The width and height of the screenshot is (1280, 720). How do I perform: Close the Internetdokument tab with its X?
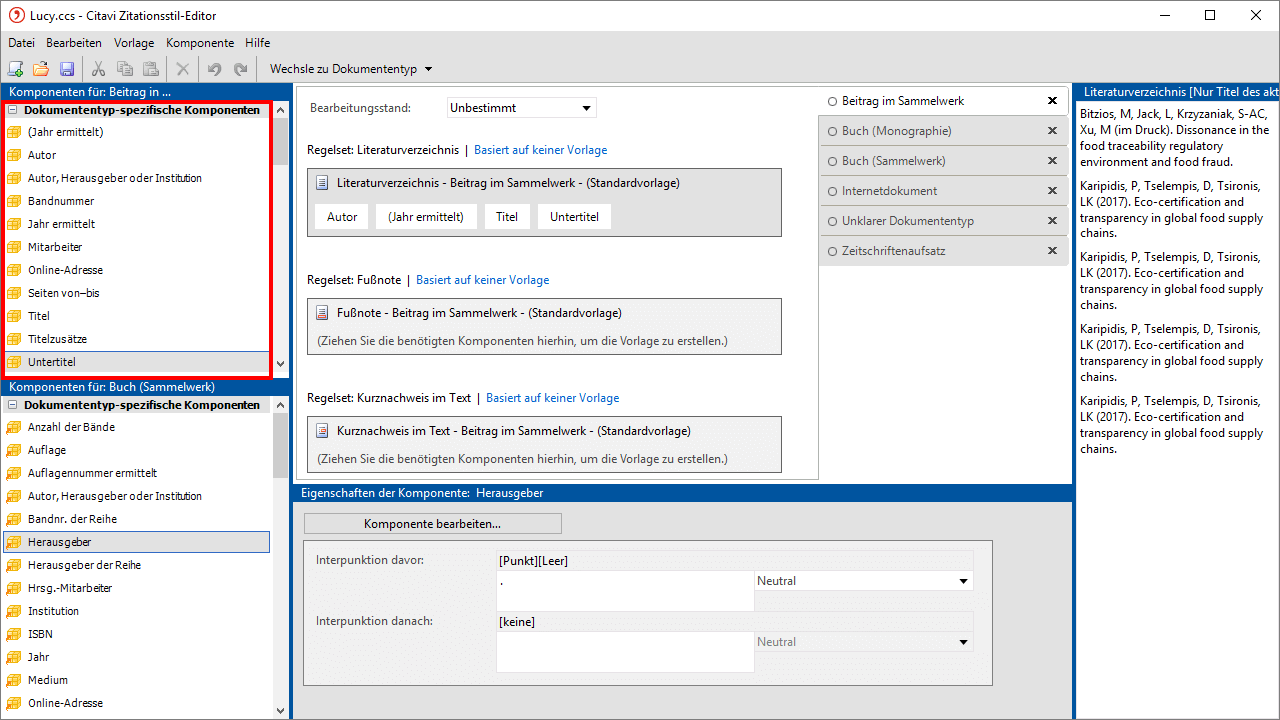coord(1052,191)
